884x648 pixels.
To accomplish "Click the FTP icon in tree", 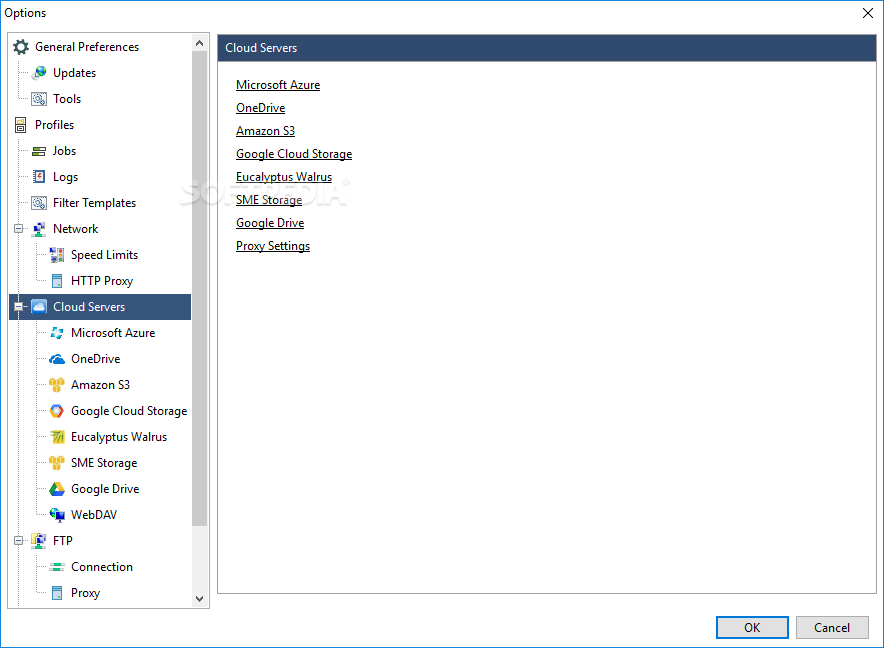I will (39, 540).
